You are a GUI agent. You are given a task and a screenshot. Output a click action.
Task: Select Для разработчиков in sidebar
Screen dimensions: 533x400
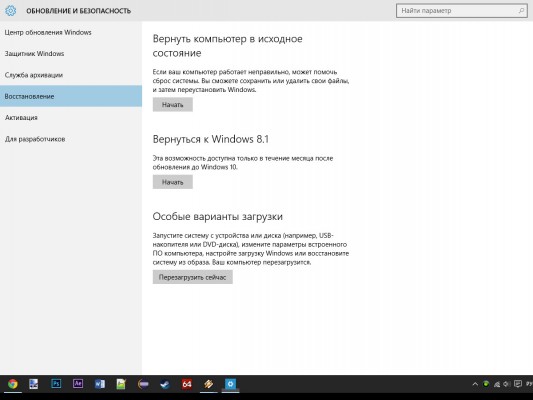[x=35, y=139]
